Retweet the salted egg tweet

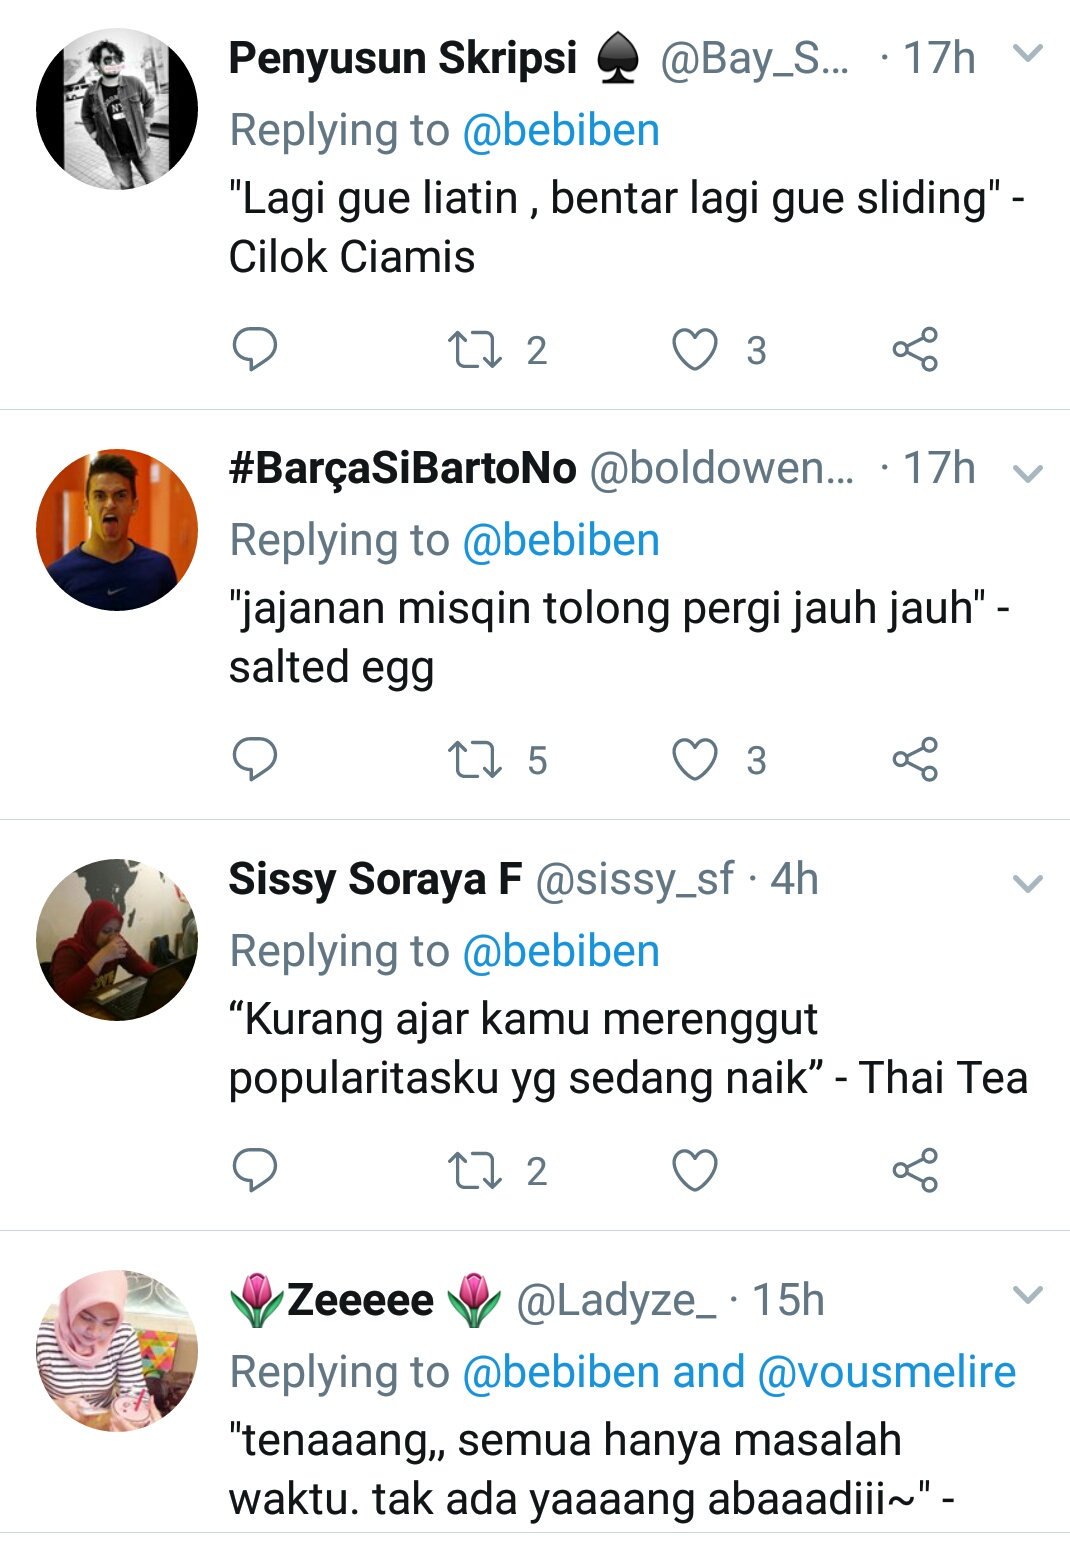tap(475, 760)
